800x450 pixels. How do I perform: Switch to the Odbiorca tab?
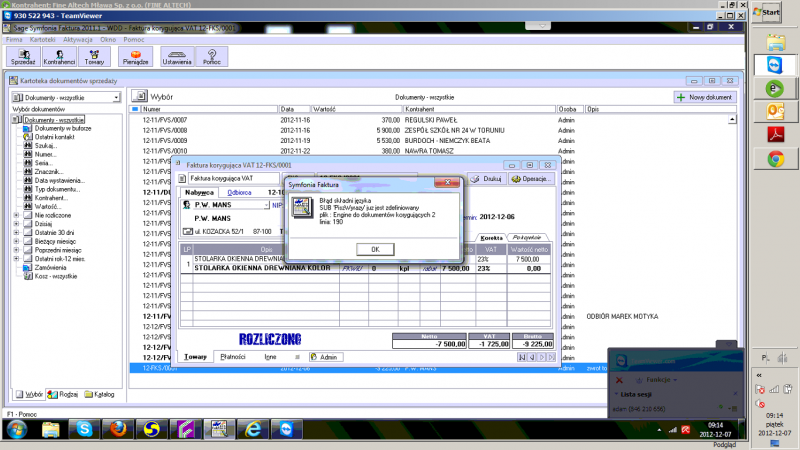pyautogui.click(x=239, y=192)
